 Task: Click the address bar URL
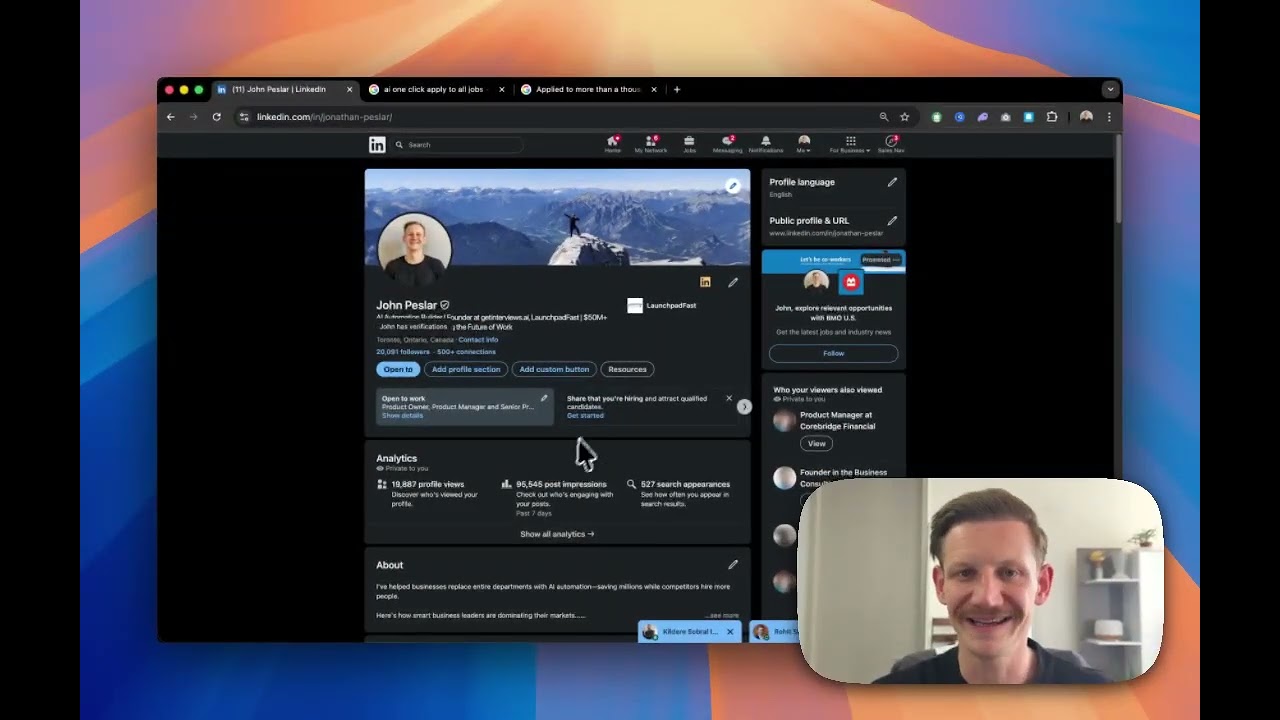click(x=324, y=117)
